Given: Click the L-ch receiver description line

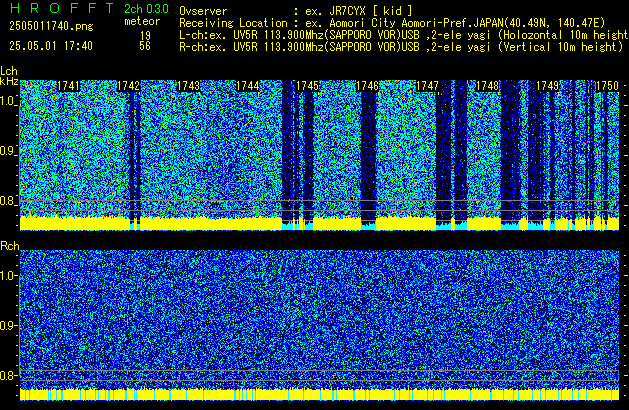Looking at the screenshot, I should 404,35.
